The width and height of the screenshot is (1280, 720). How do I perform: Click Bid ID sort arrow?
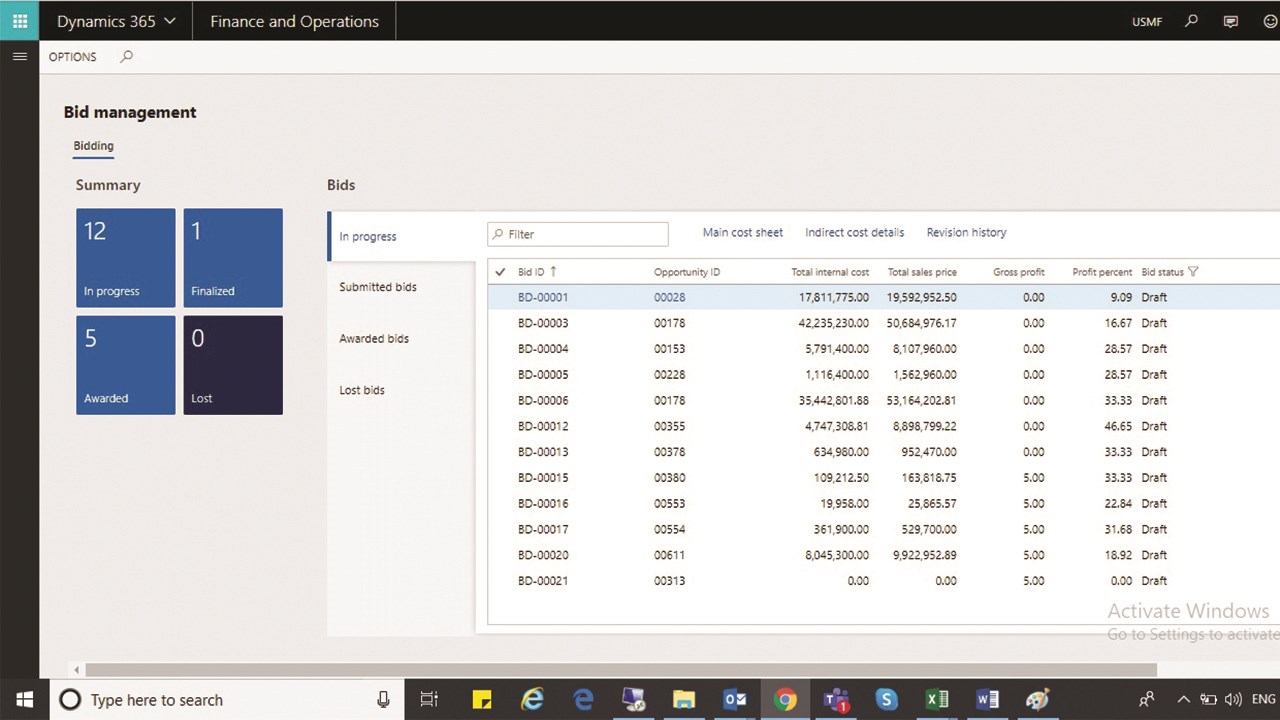[x=553, y=272]
